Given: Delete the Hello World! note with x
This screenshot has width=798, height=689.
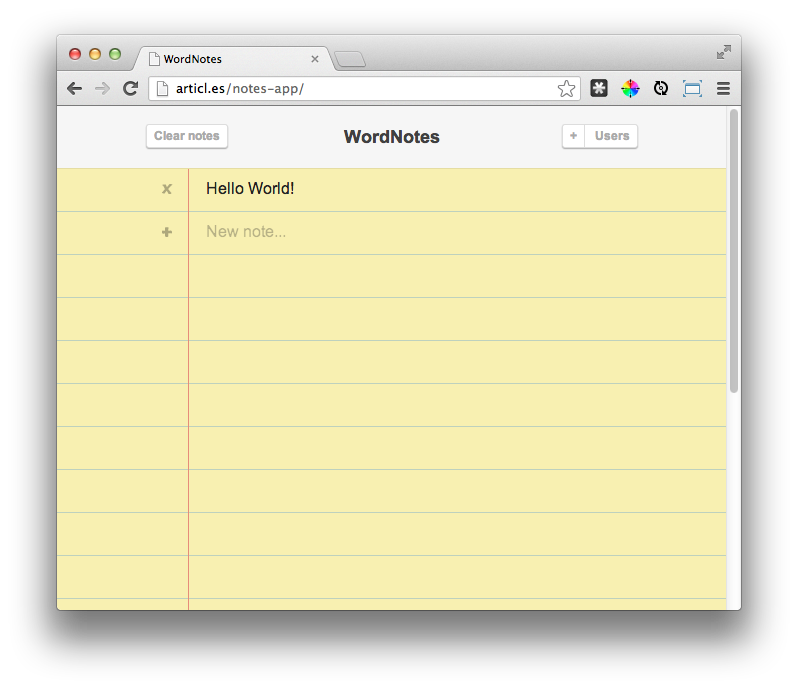Looking at the screenshot, I should click(x=166, y=189).
